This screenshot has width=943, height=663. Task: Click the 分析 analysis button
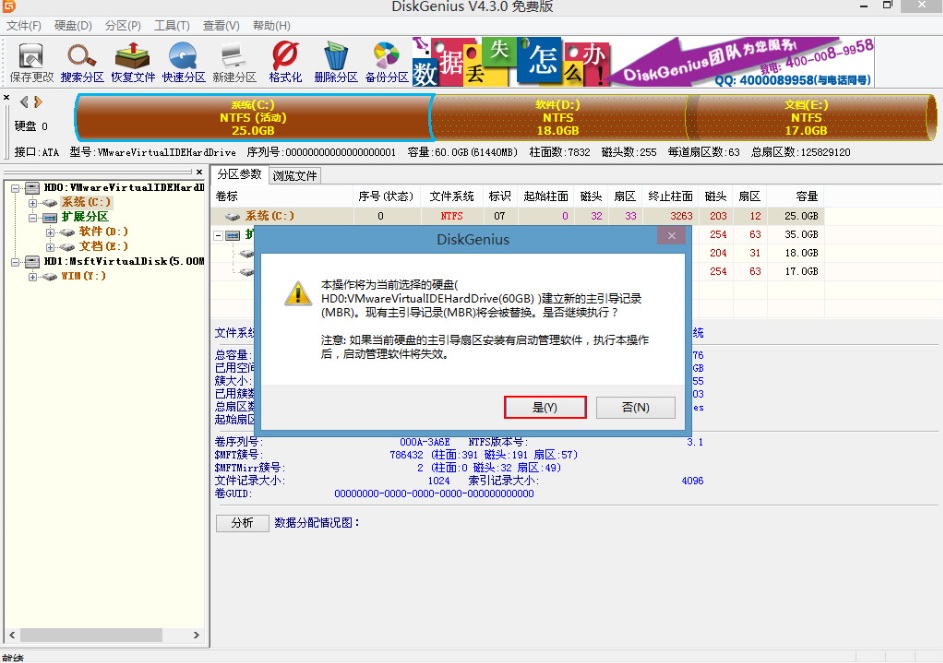tap(242, 522)
